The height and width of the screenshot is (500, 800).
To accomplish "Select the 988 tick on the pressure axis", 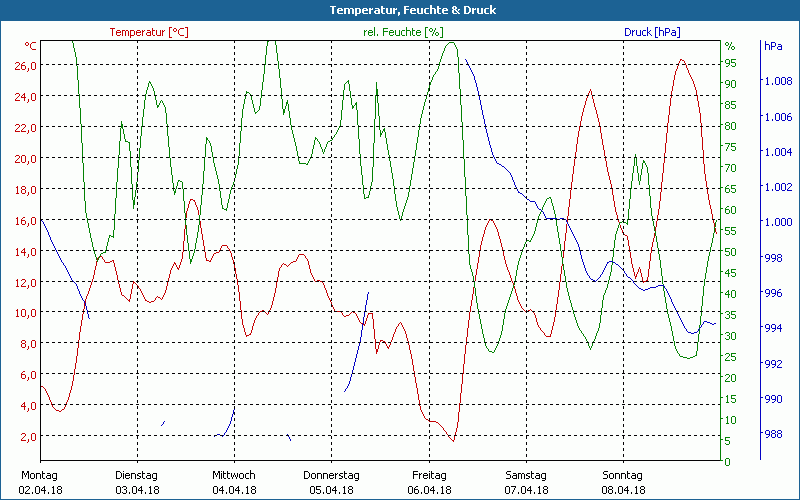I will pyautogui.click(x=773, y=433).
